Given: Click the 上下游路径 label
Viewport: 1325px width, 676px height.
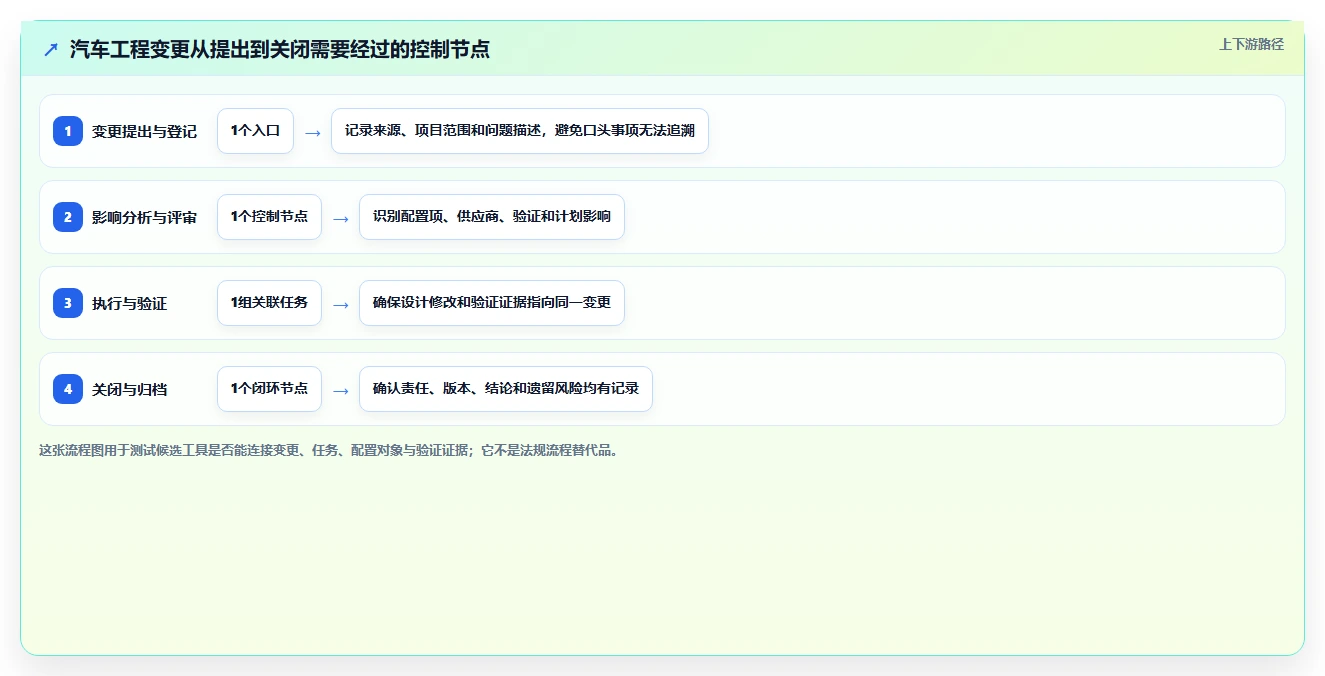Looking at the screenshot, I should pos(1251,44).
